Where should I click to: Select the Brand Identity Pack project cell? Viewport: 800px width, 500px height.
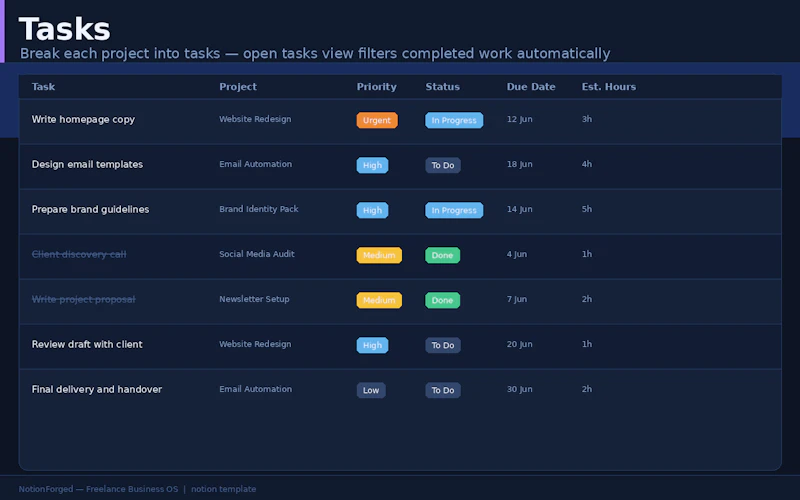pos(259,209)
